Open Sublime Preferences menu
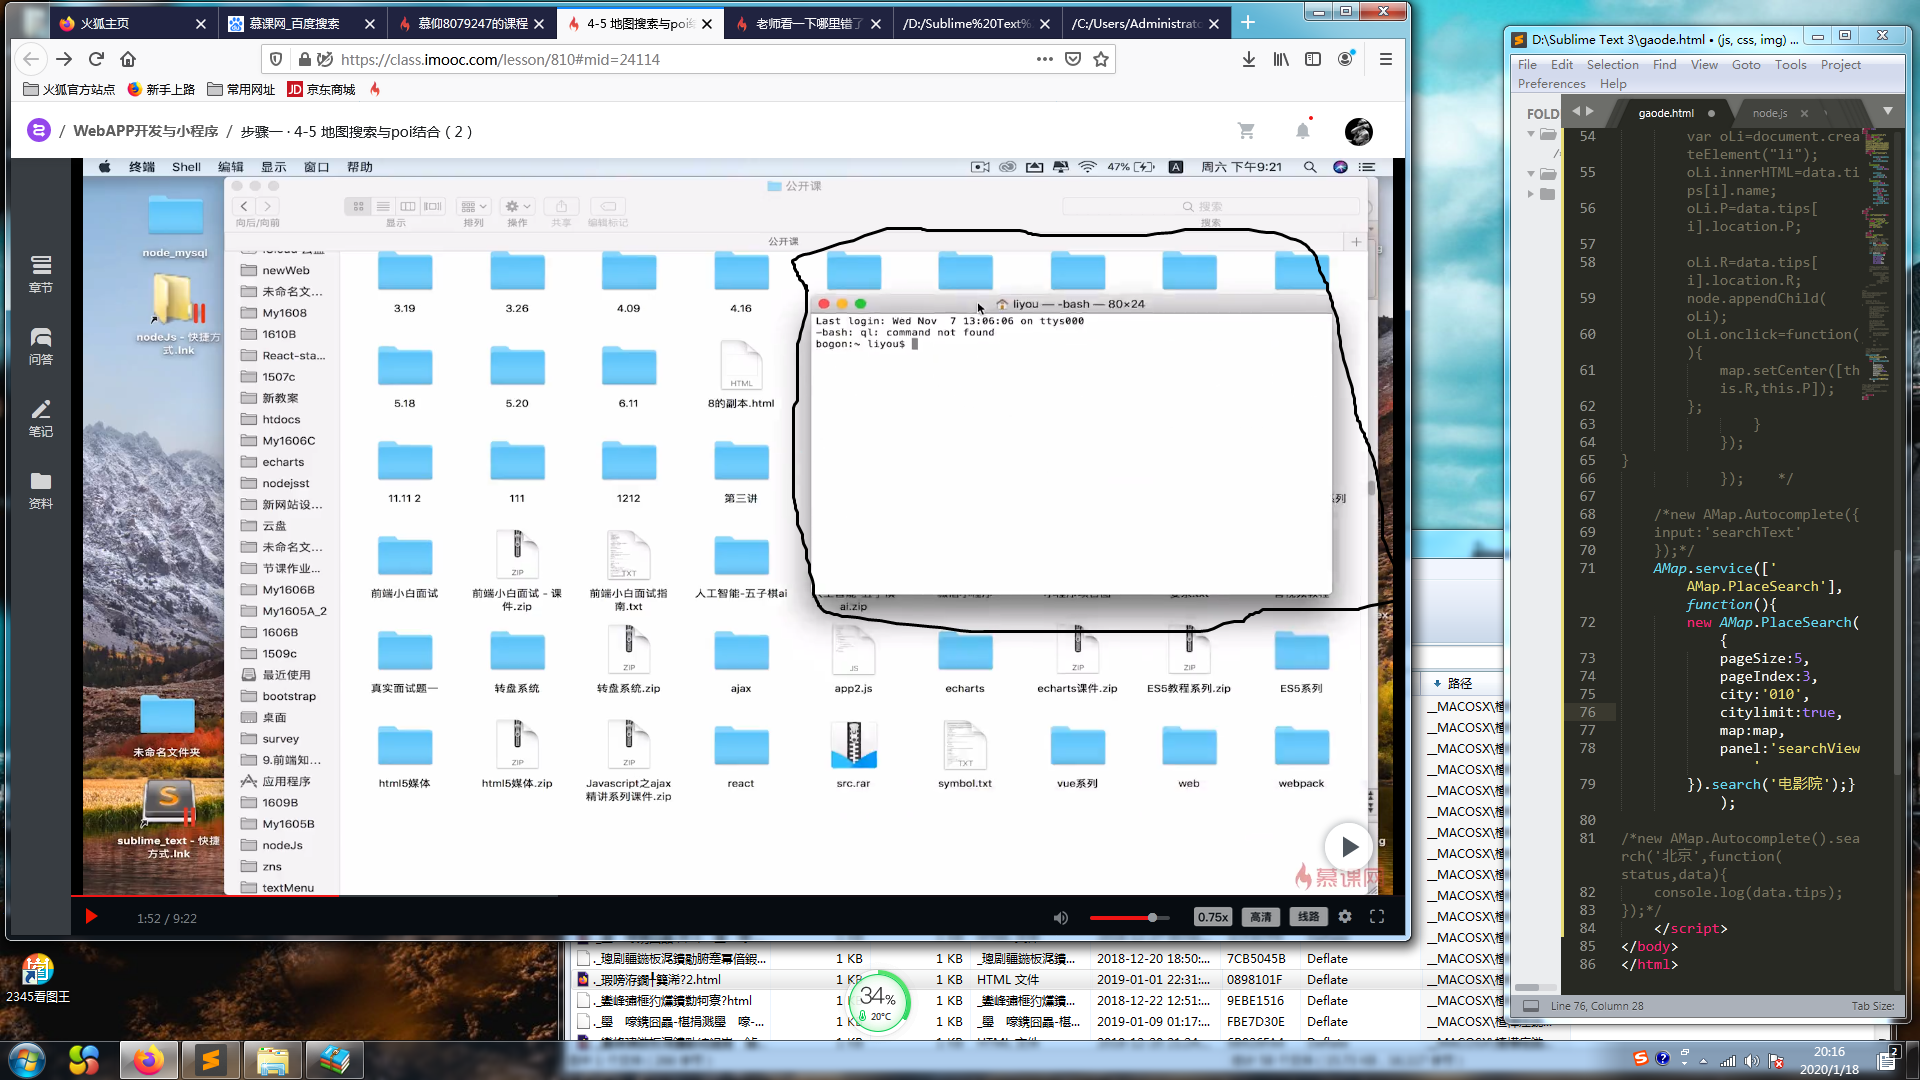The width and height of the screenshot is (1920, 1080). coord(1551,84)
